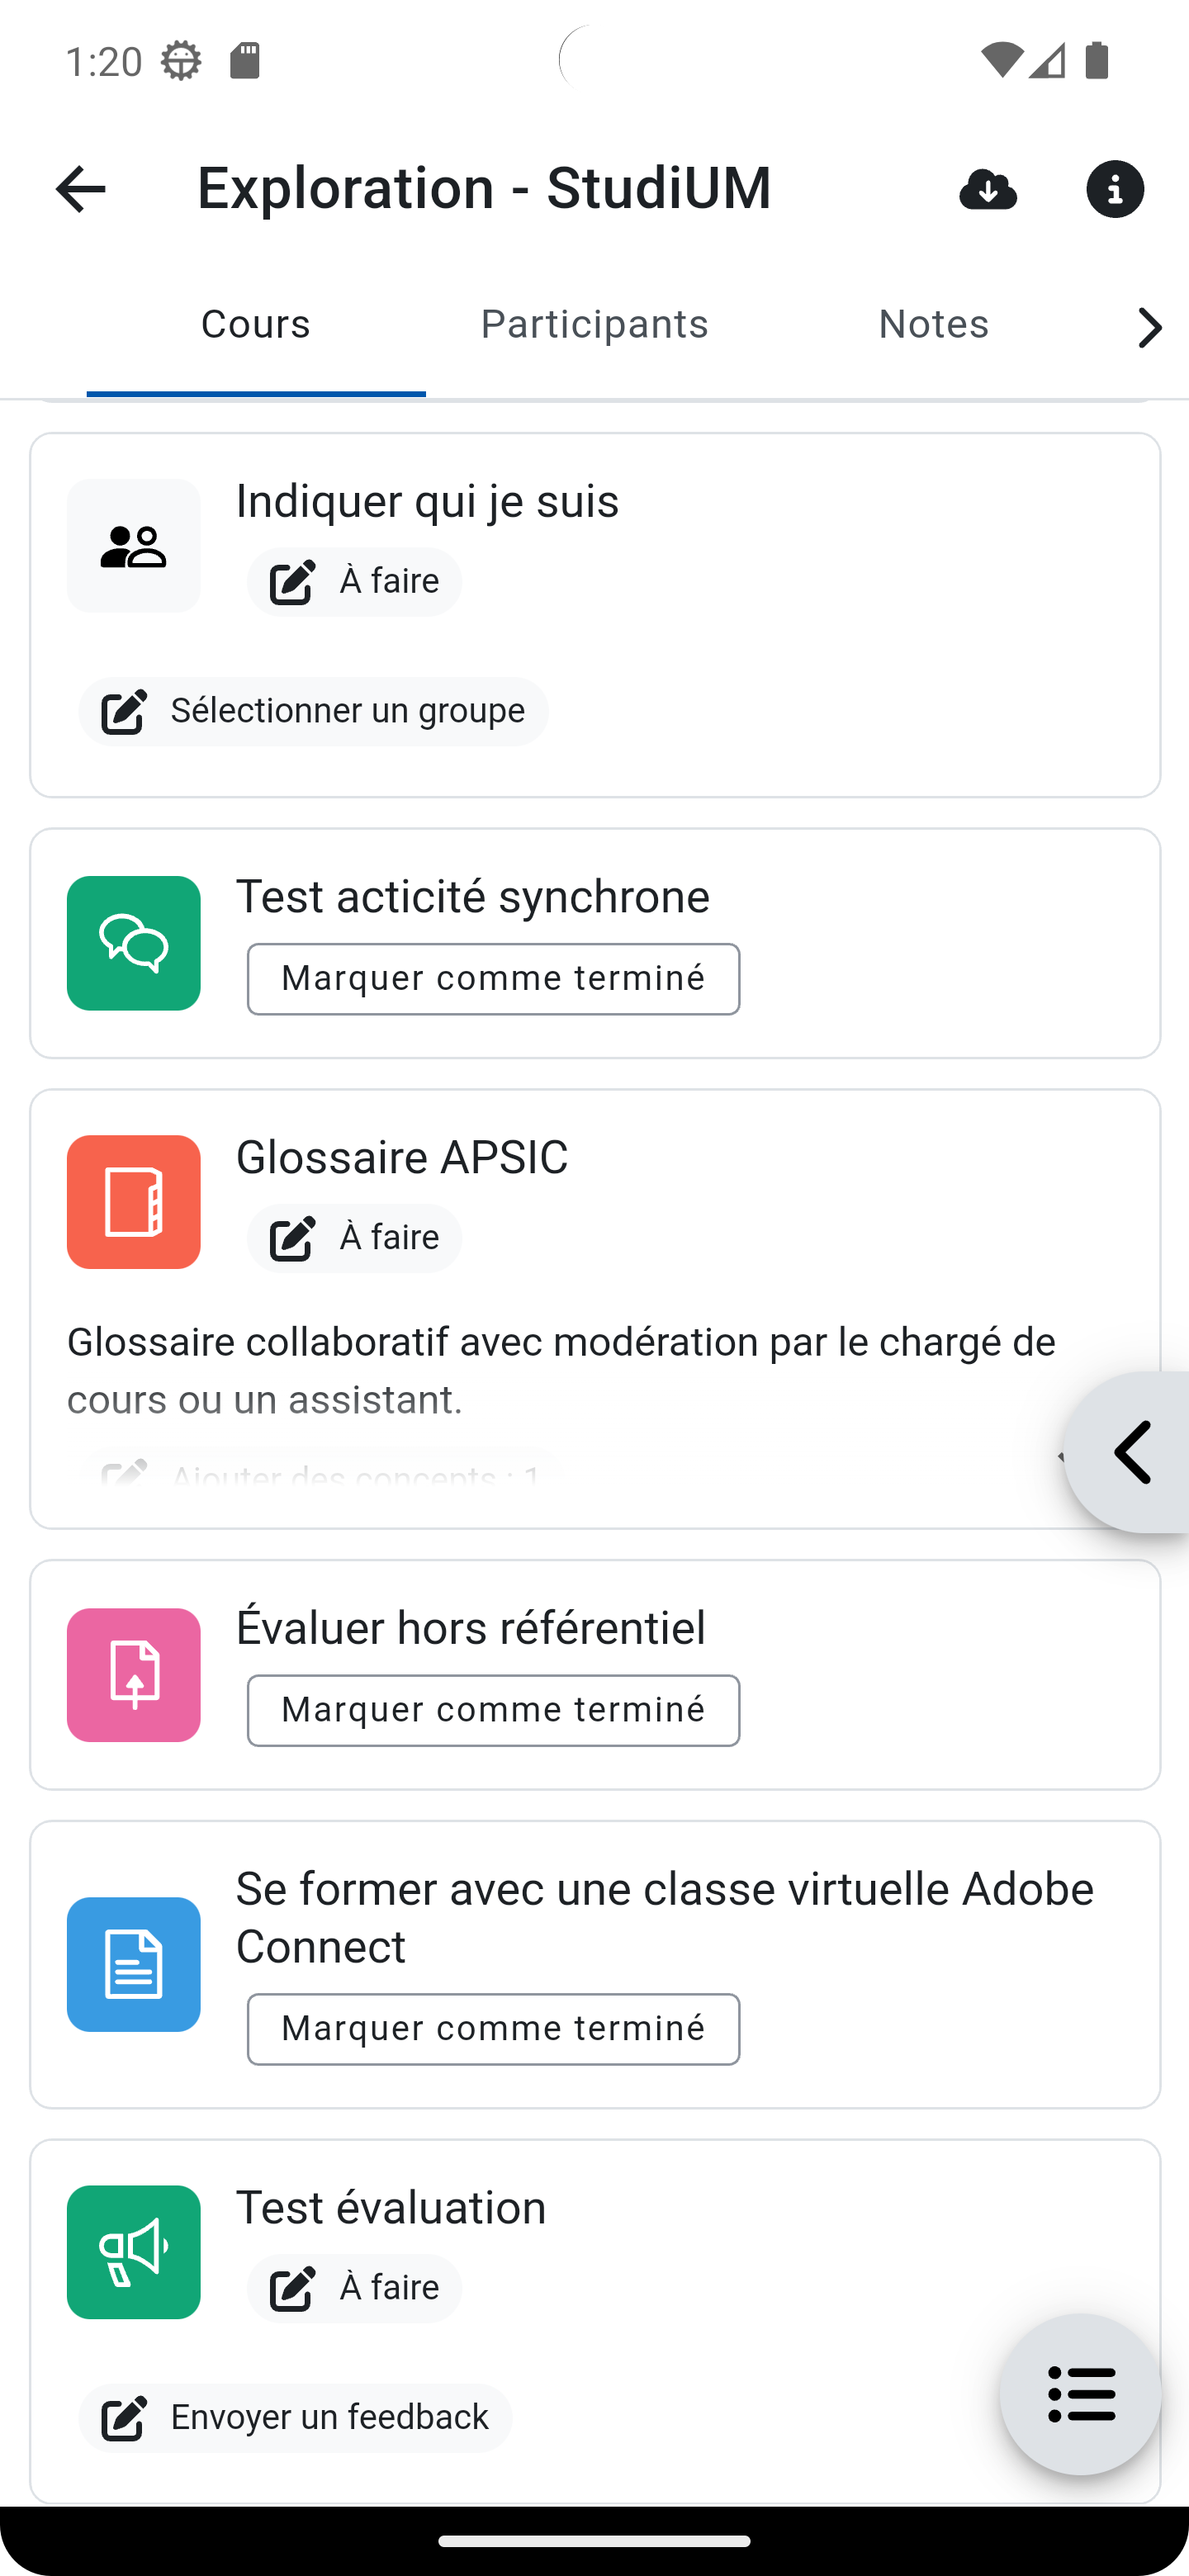The width and height of the screenshot is (1189, 2576).
Task: Open the course info icon
Action: point(1115,189)
